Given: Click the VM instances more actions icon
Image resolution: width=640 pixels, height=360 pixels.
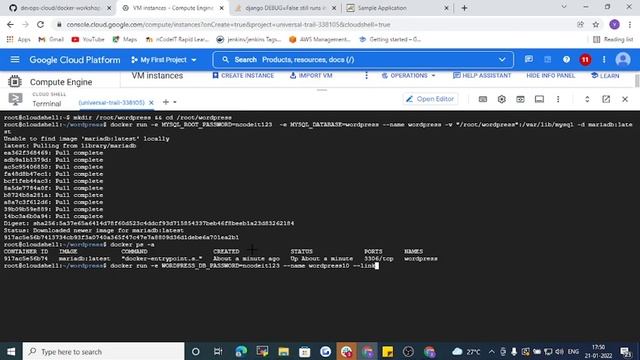Looking at the screenshot, I should [x=366, y=76].
